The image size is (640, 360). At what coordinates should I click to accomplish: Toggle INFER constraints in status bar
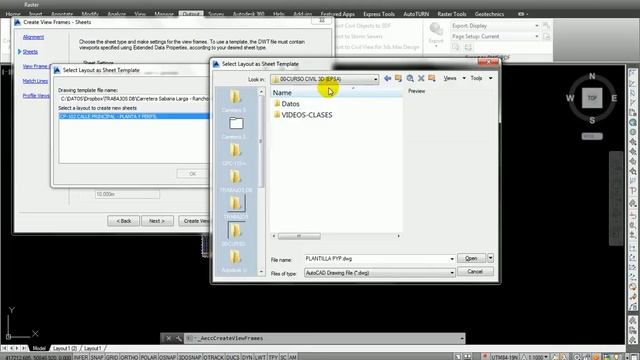coord(81,357)
